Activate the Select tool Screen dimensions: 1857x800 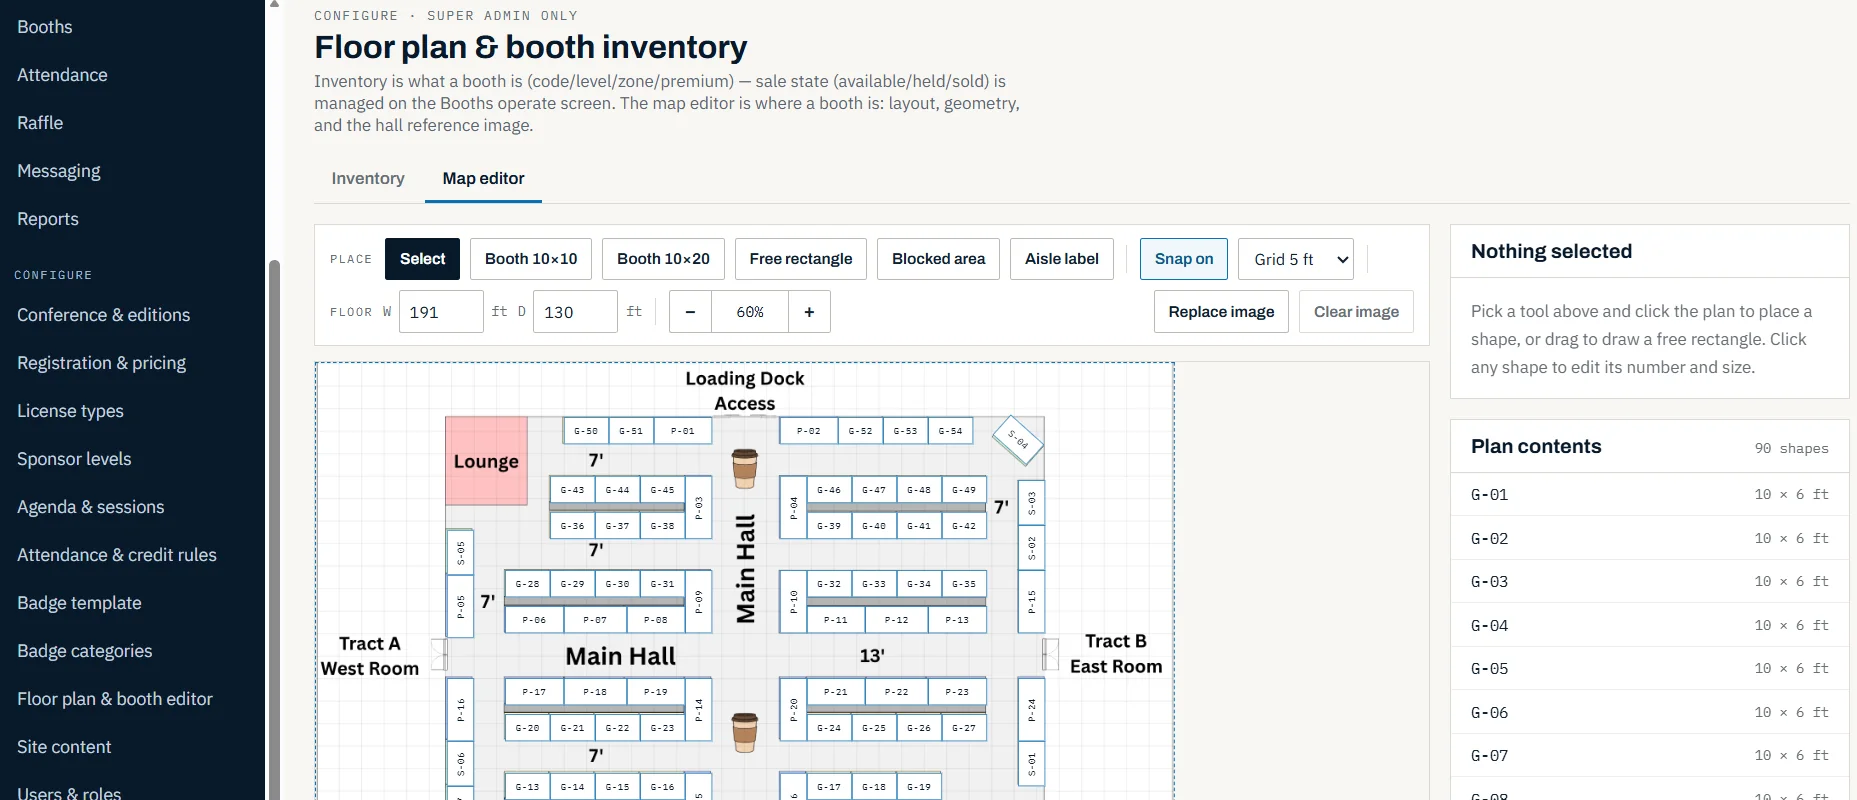[x=423, y=259]
